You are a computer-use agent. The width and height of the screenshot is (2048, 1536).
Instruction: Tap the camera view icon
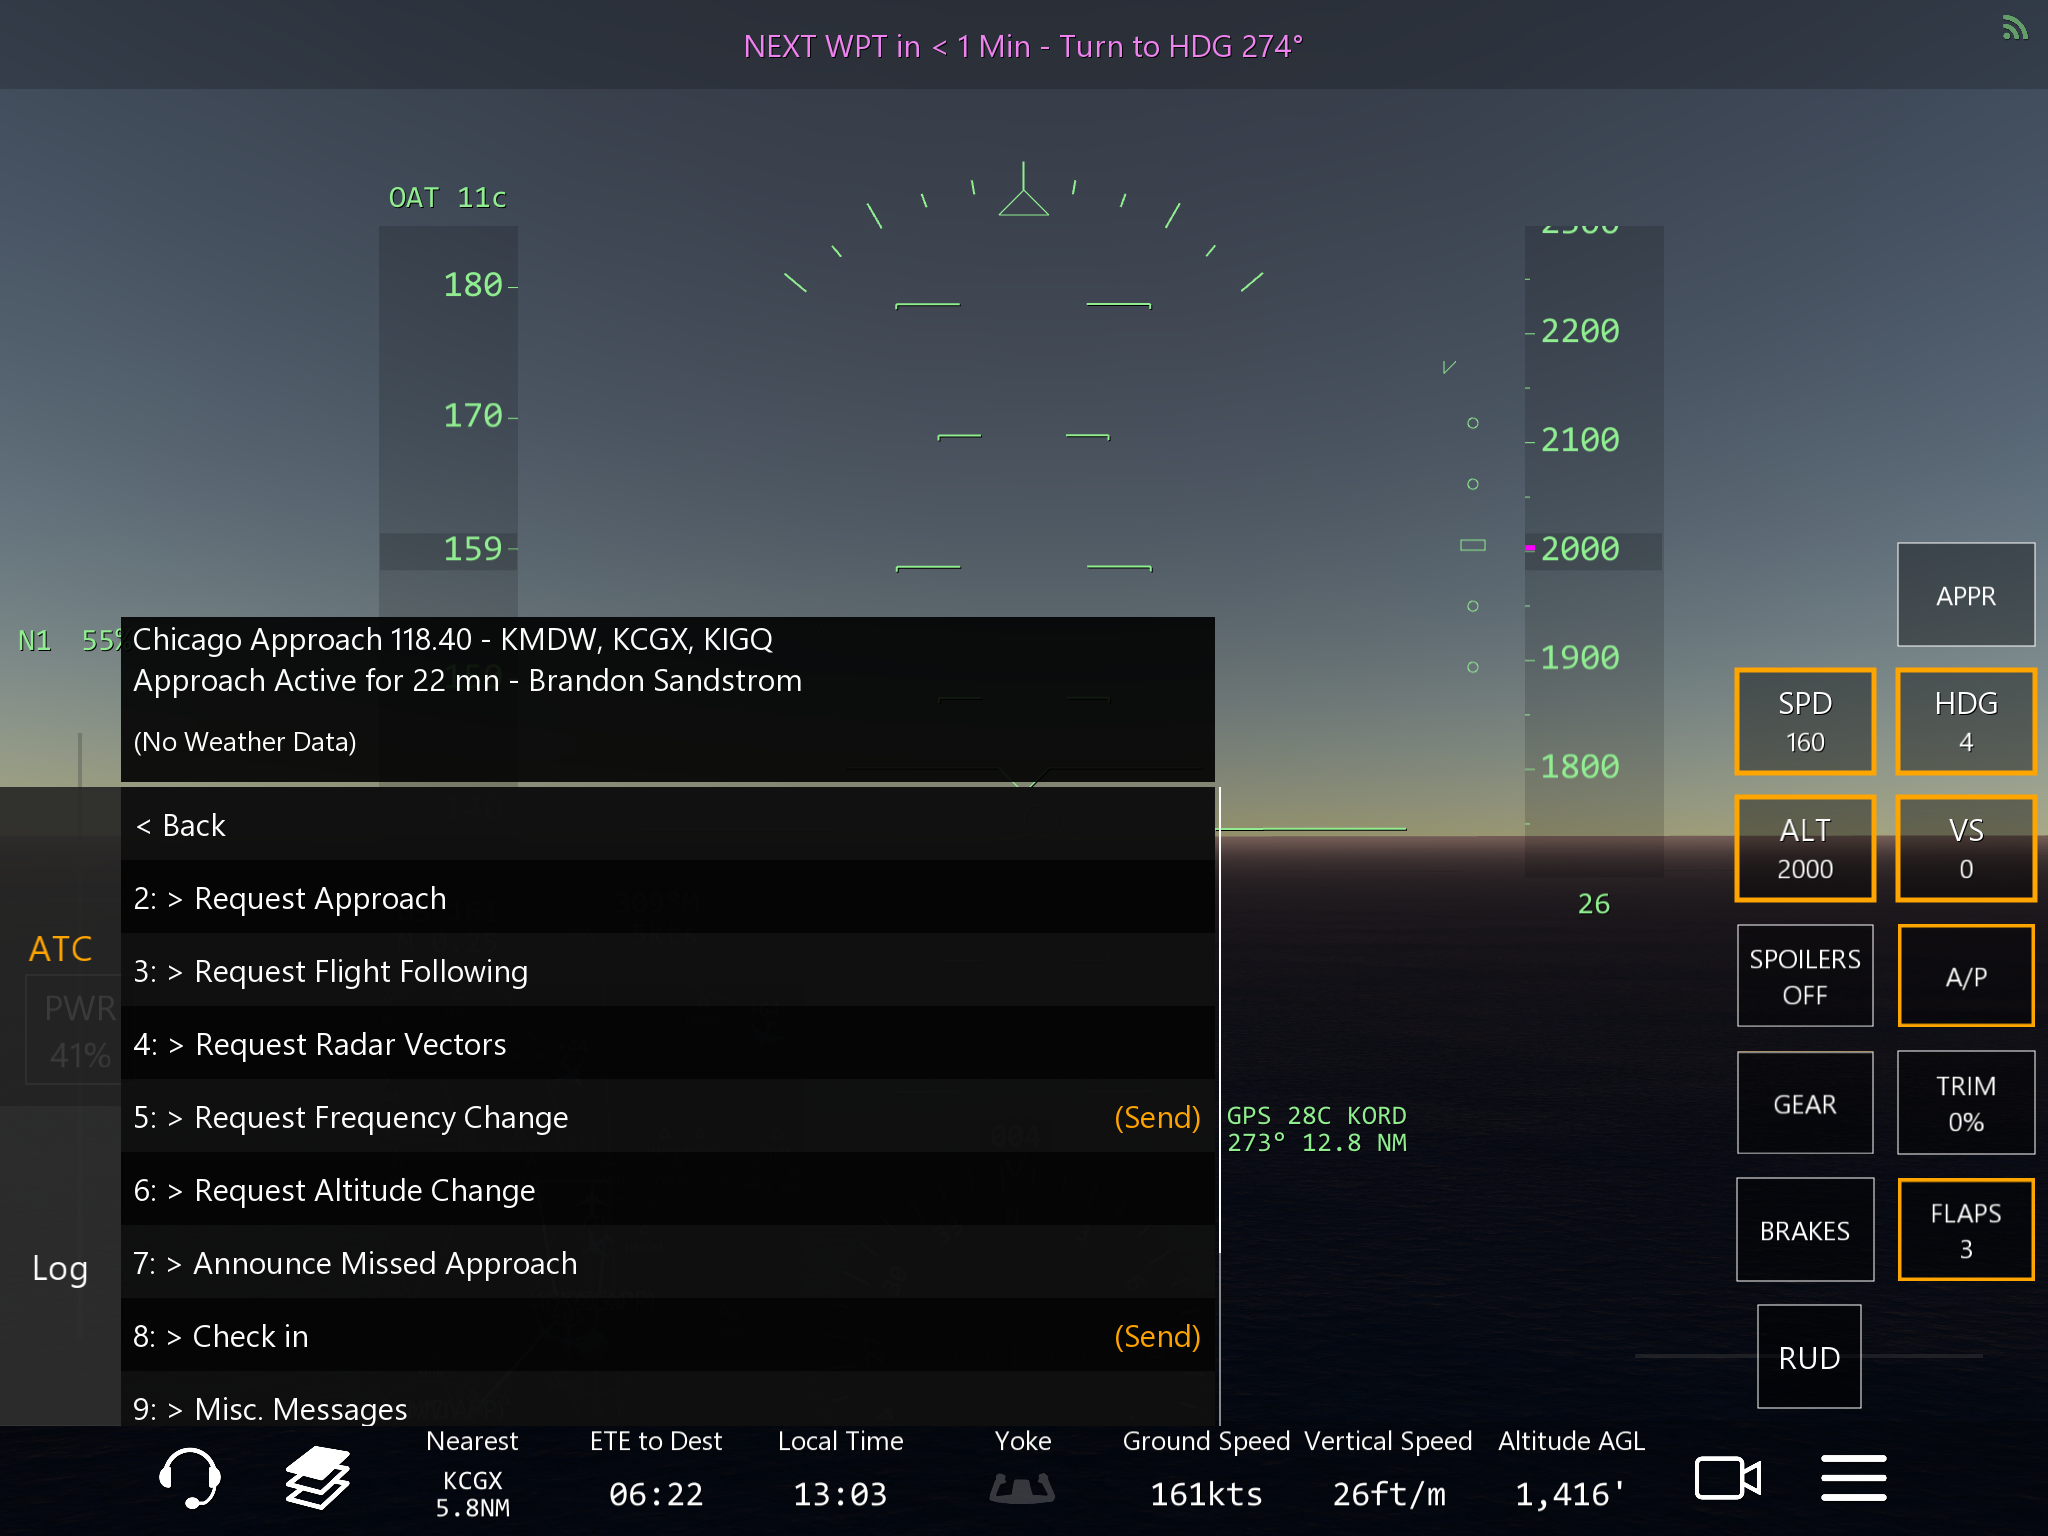(x=1727, y=1478)
